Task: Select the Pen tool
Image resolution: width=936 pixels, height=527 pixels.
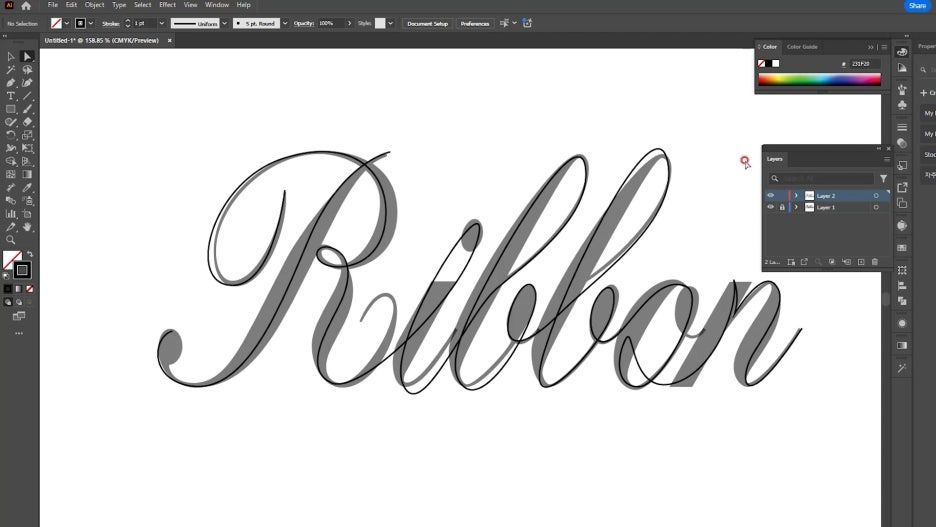Action: [11, 83]
